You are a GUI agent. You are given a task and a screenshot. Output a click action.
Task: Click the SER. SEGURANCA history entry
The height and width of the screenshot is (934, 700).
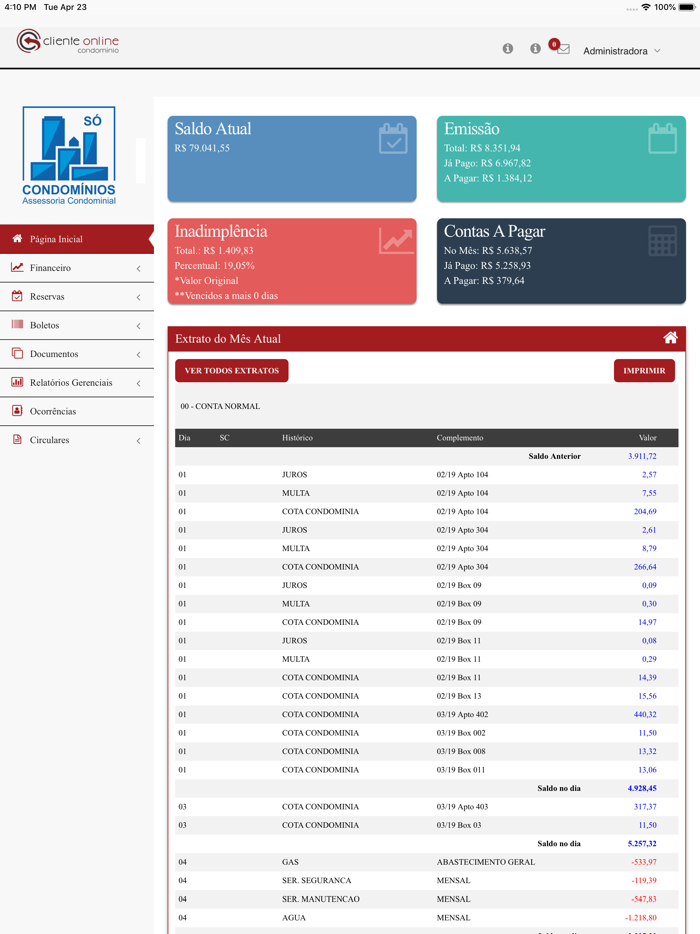click(316, 880)
